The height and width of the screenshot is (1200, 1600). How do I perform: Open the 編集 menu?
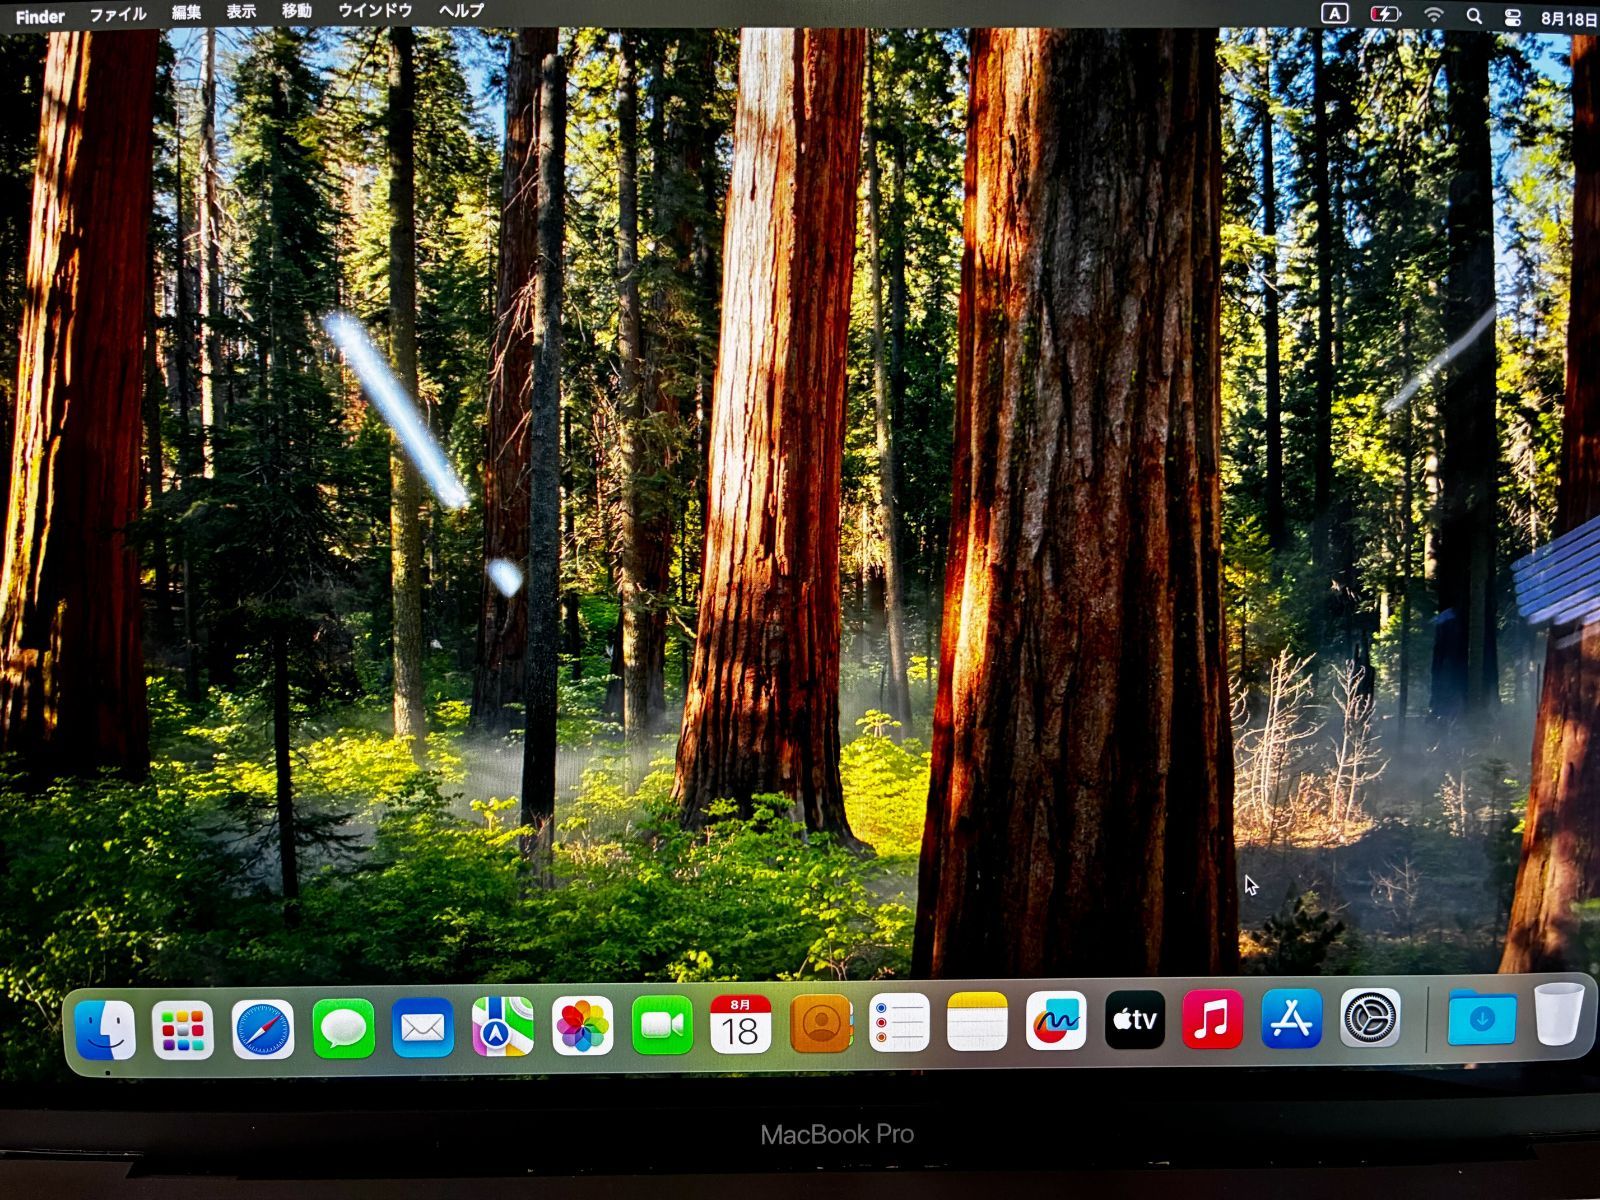point(186,13)
